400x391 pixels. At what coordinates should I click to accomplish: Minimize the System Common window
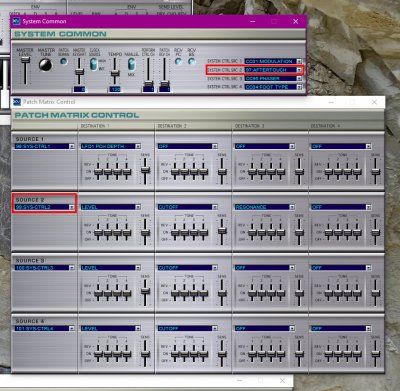pyautogui.click(x=253, y=21)
